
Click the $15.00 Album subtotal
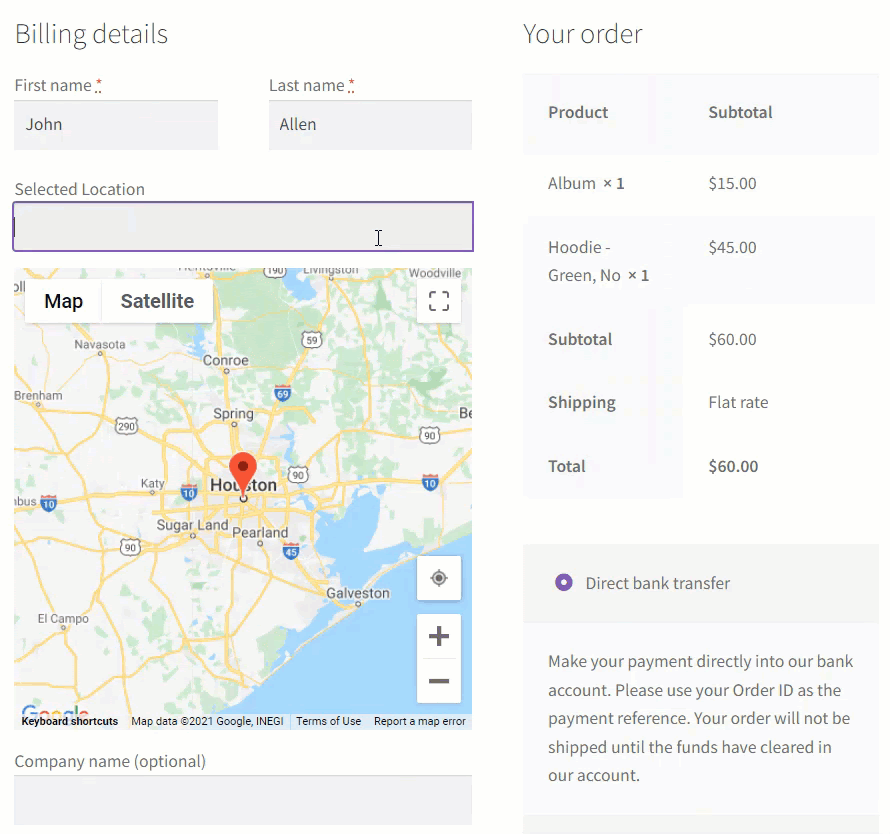tap(732, 183)
